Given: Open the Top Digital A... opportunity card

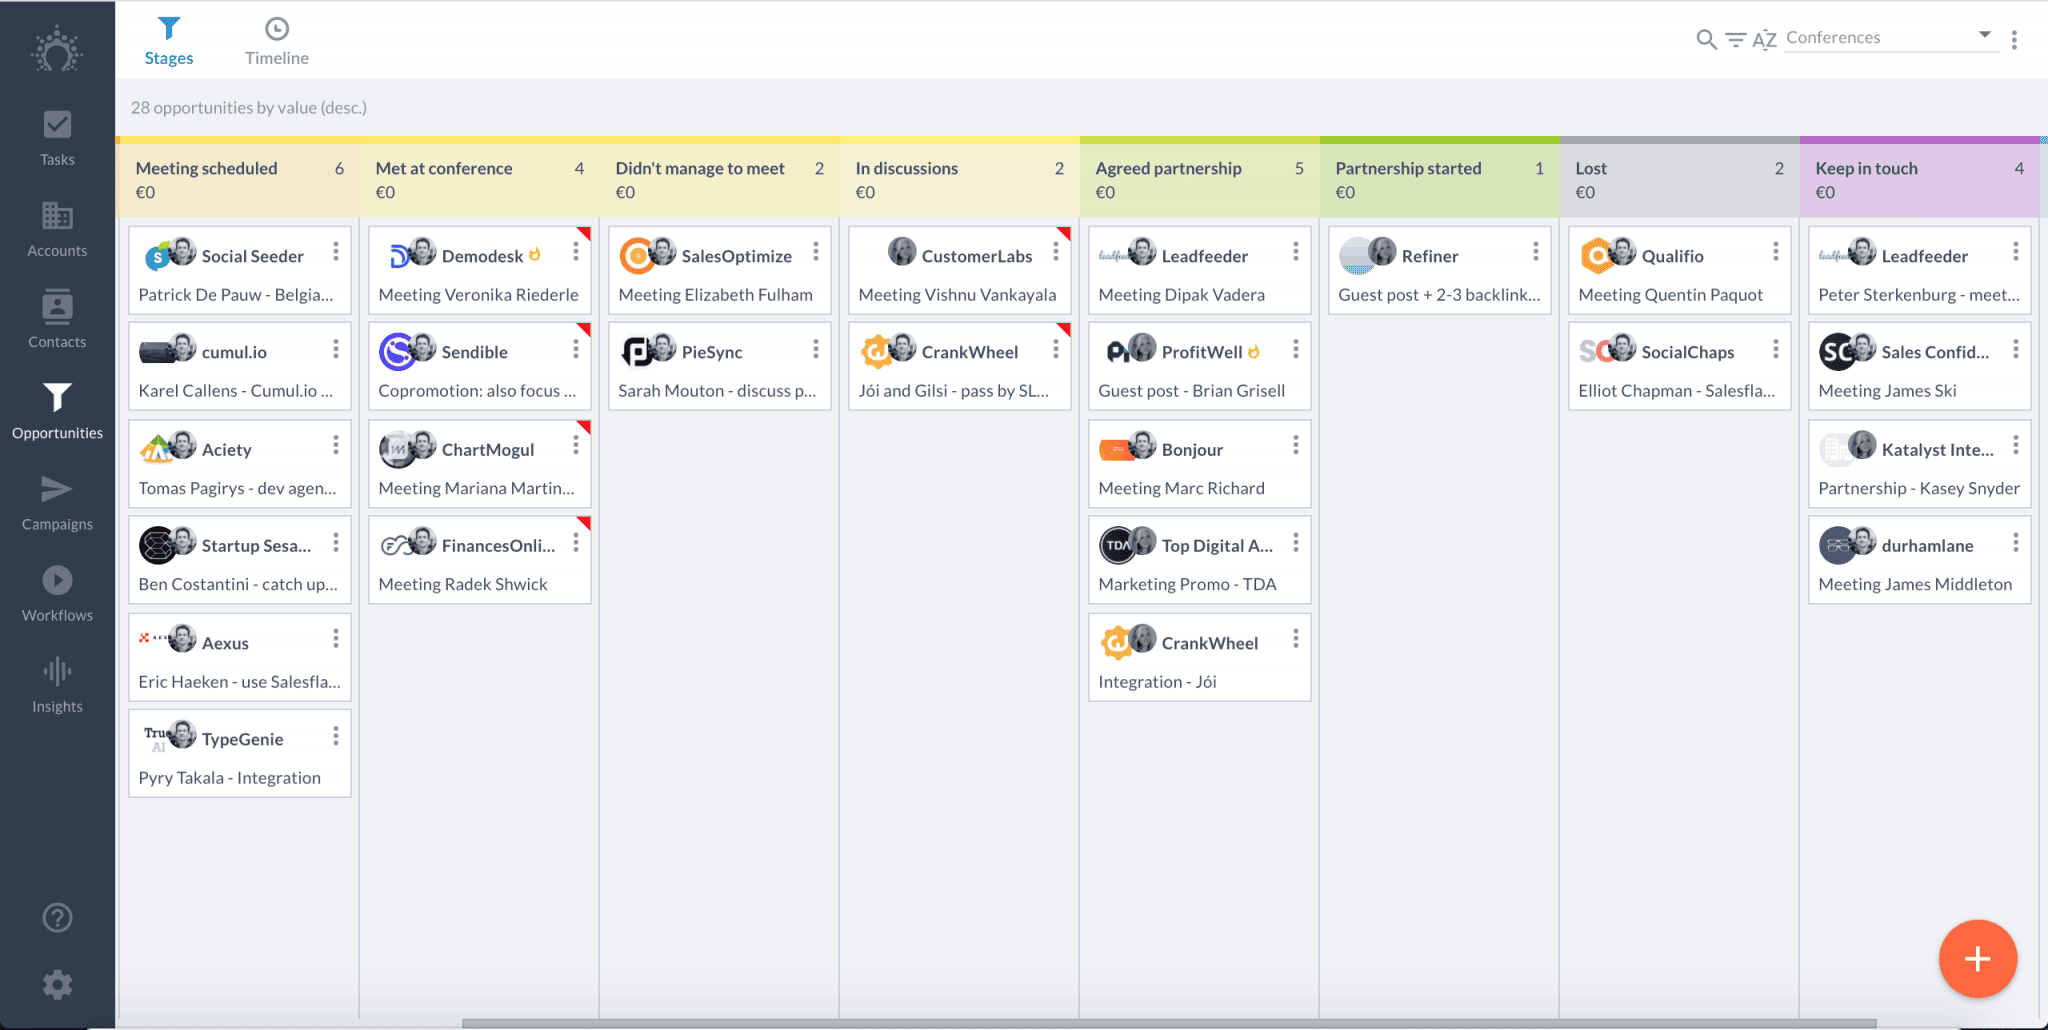Looking at the screenshot, I should tap(1200, 561).
